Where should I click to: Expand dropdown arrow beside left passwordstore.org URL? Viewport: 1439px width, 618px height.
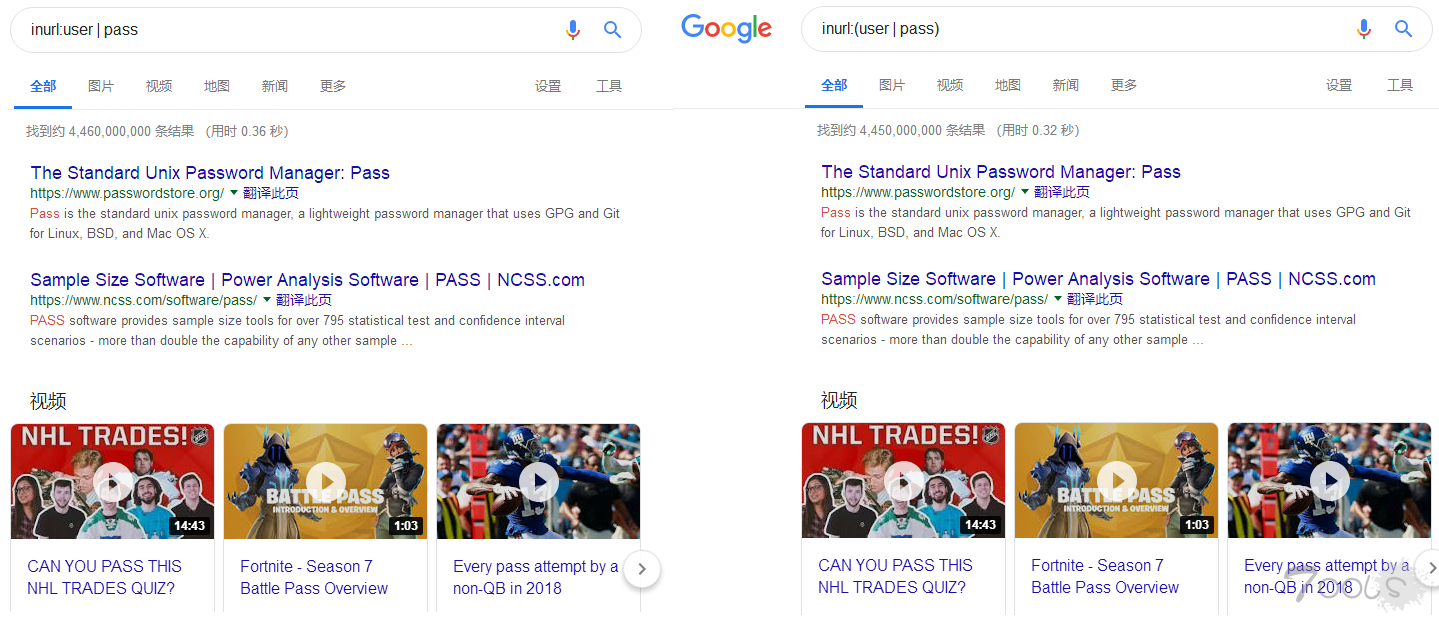tap(234, 192)
